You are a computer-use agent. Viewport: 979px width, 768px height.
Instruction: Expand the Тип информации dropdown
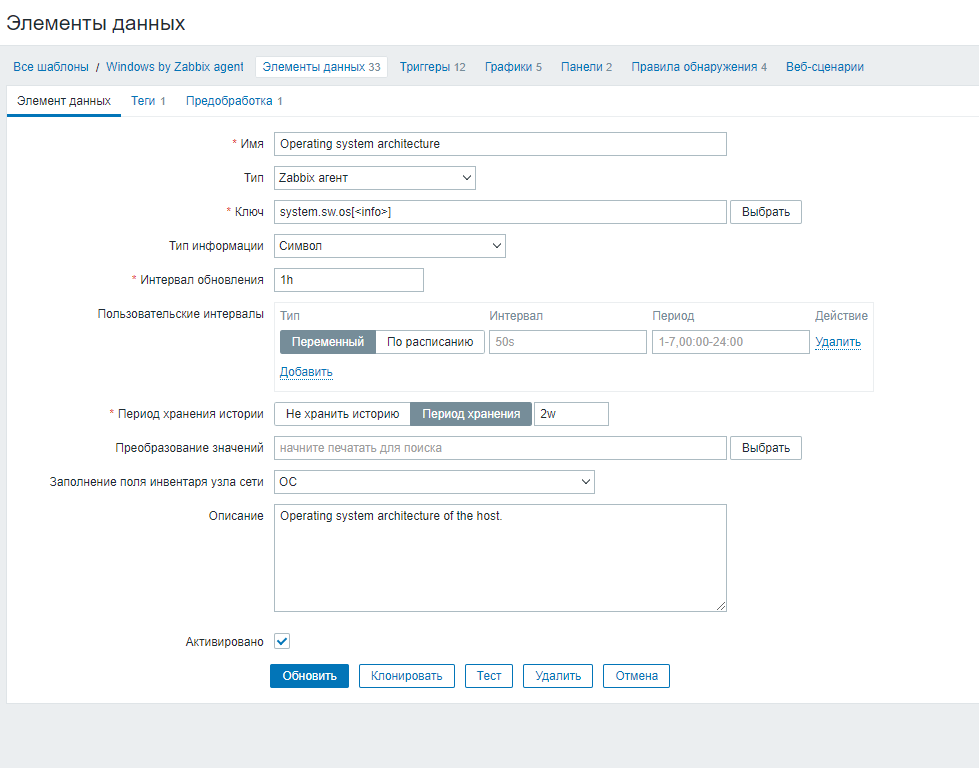(x=390, y=246)
